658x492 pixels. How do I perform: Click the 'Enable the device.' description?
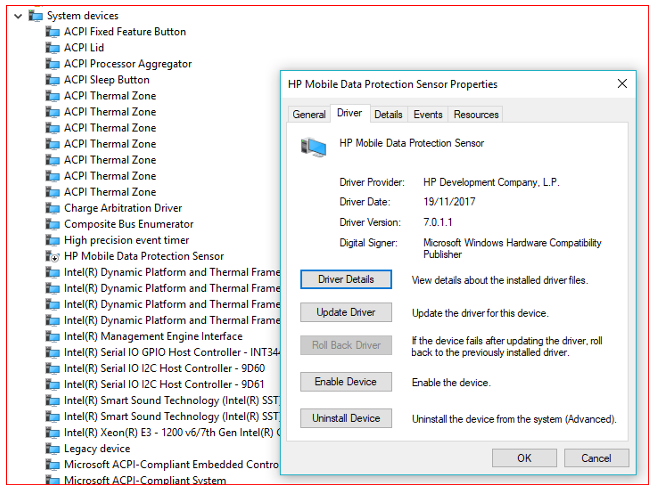(451, 383)
